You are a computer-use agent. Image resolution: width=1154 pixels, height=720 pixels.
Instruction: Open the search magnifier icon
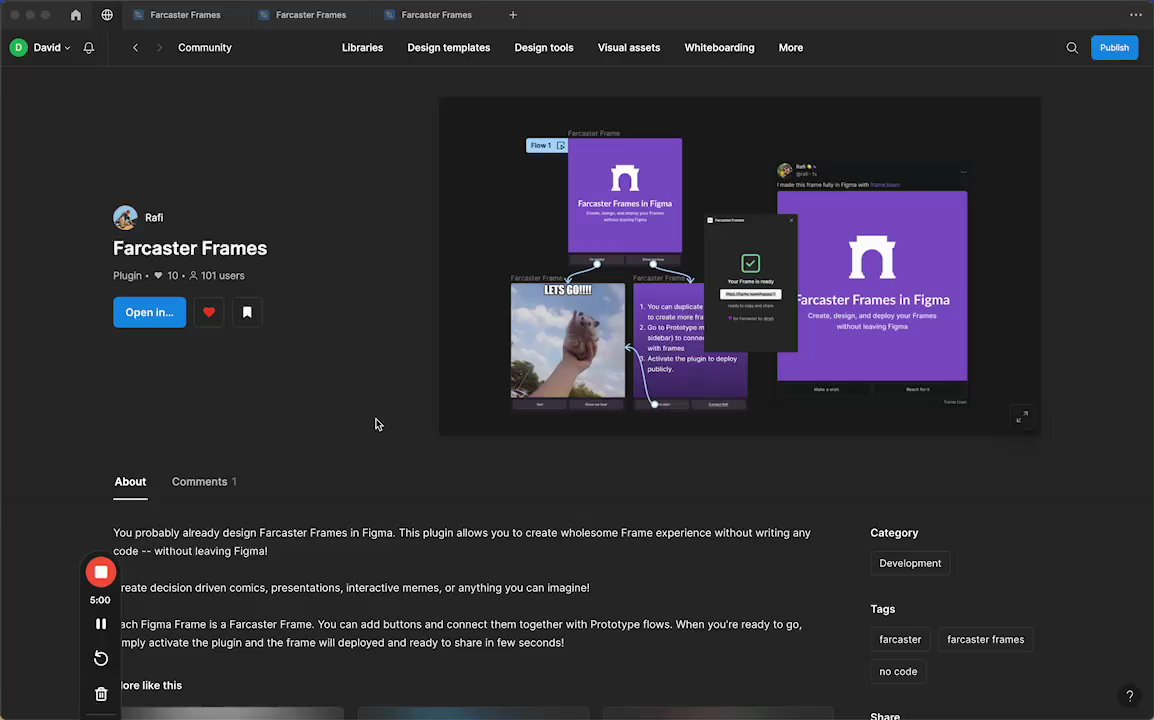point(1072,48)
